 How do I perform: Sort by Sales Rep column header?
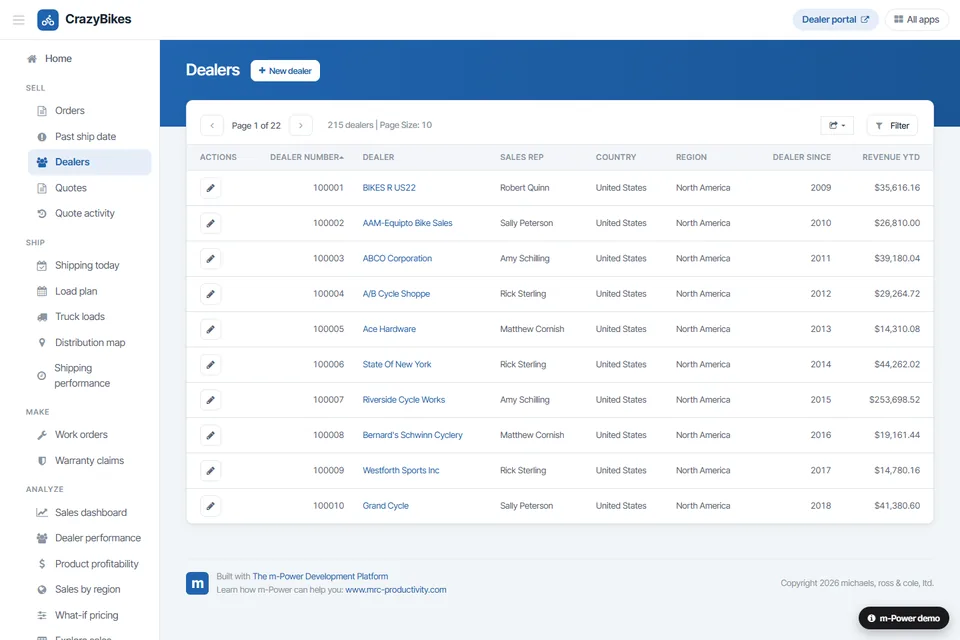point(522,157)
